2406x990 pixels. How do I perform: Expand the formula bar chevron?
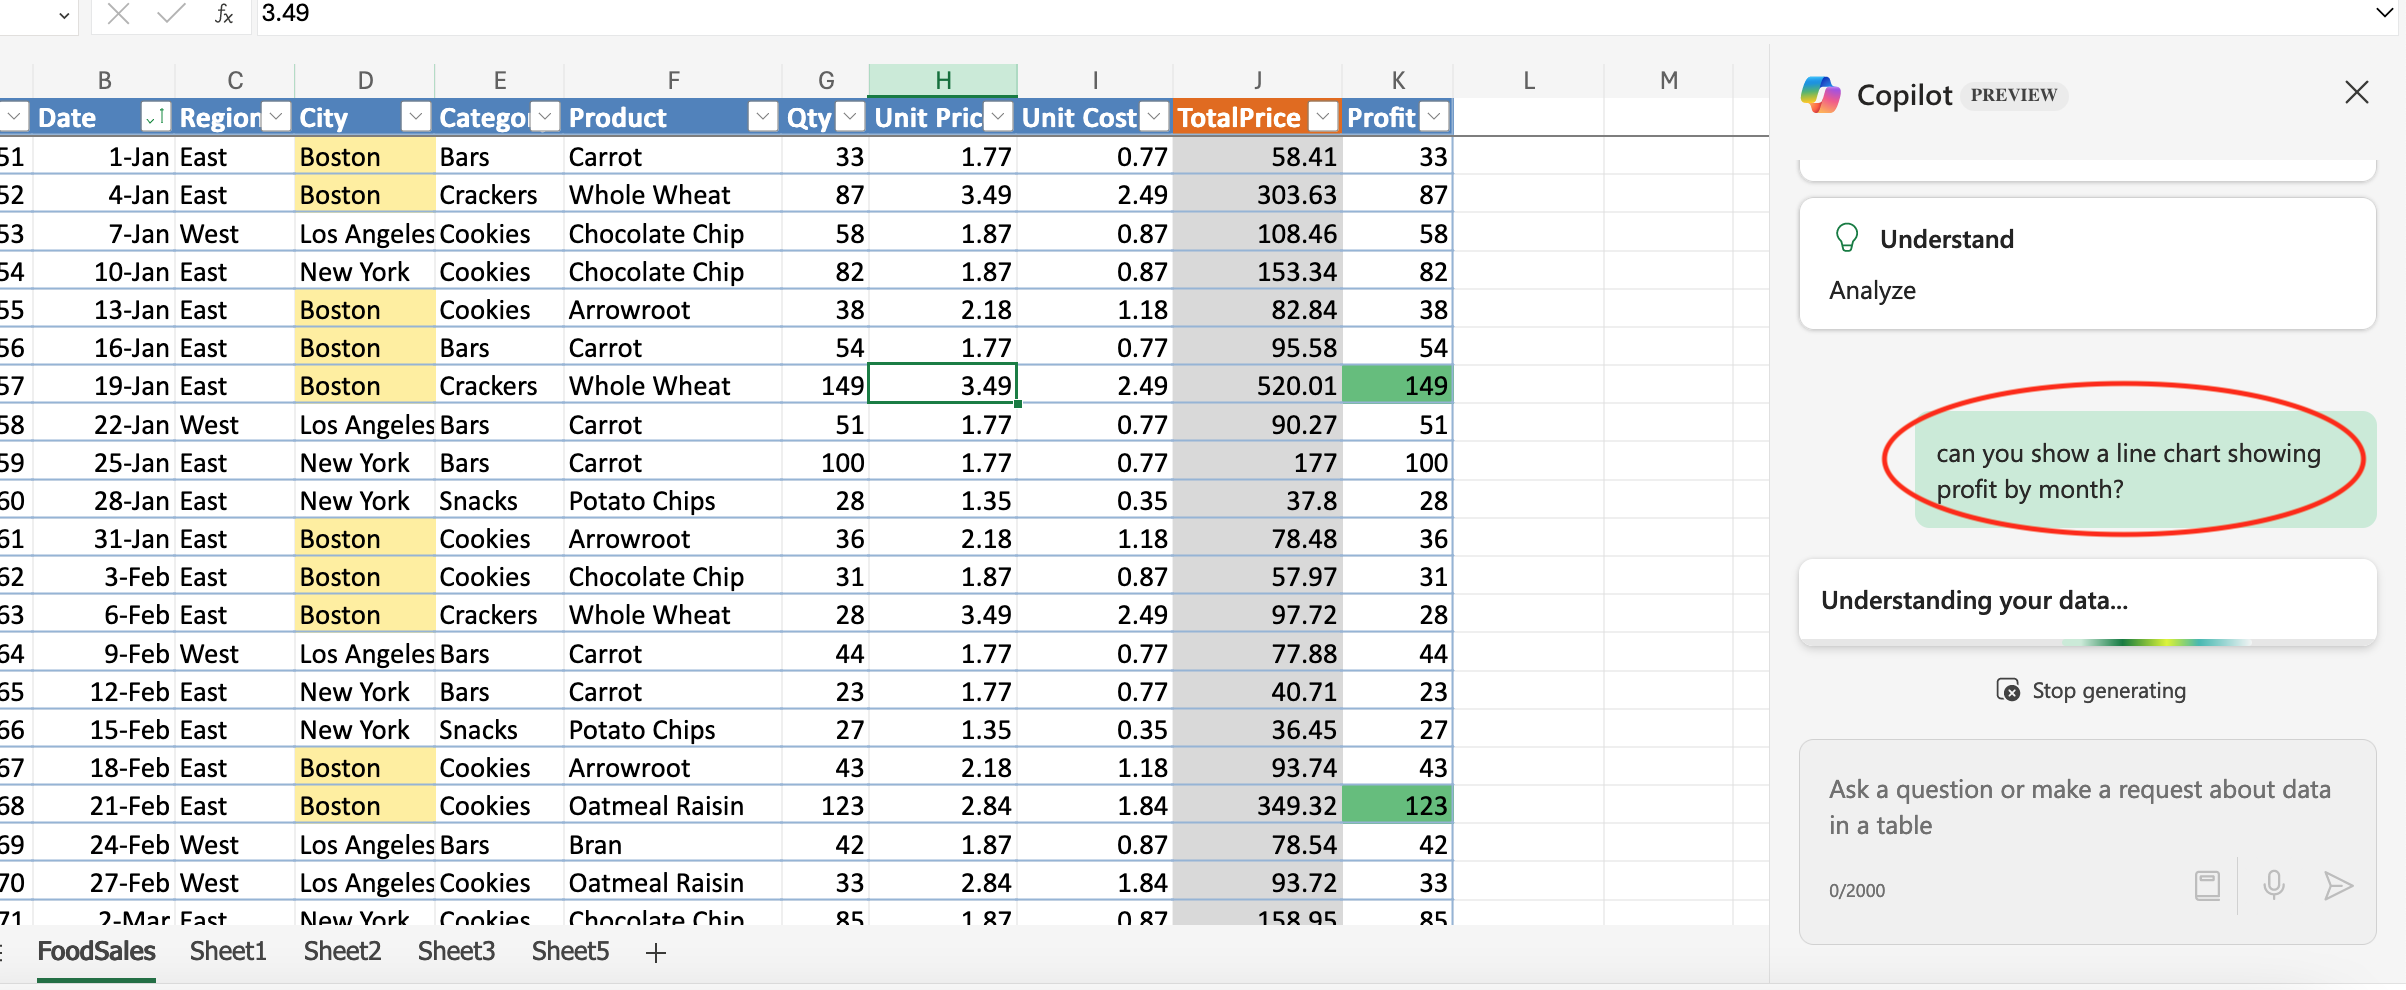(2384, 14)
